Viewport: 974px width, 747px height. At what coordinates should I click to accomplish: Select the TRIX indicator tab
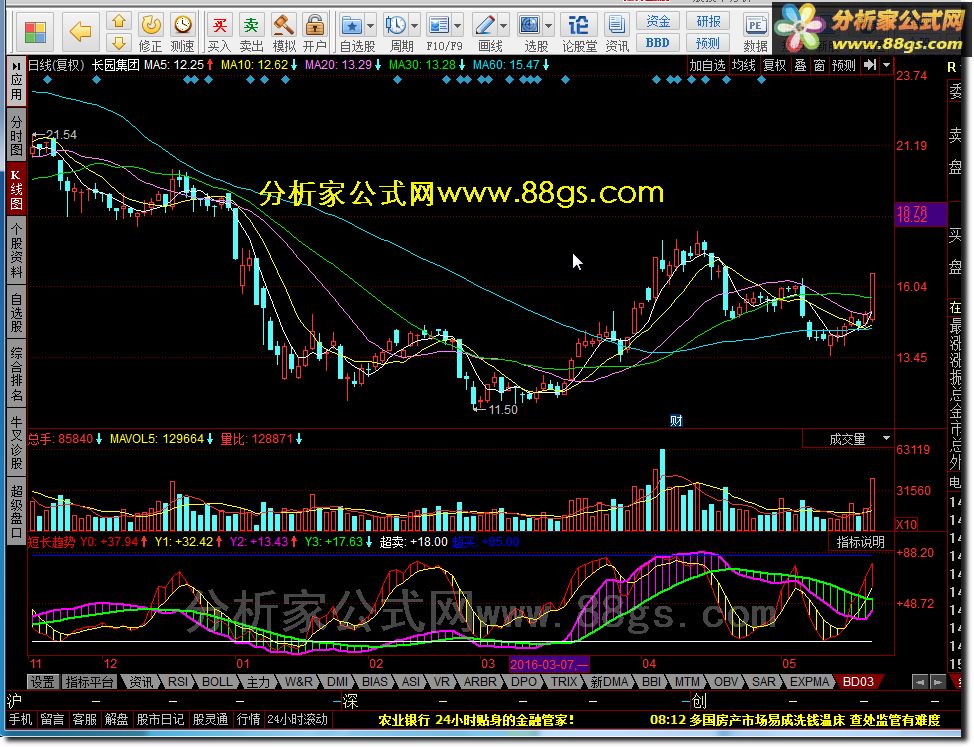coord(564,682)
